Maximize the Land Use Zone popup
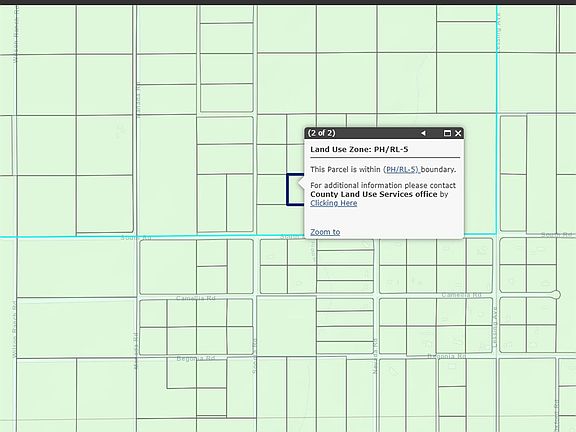Screen dimensions: 576x432 [x=447, y=133]
